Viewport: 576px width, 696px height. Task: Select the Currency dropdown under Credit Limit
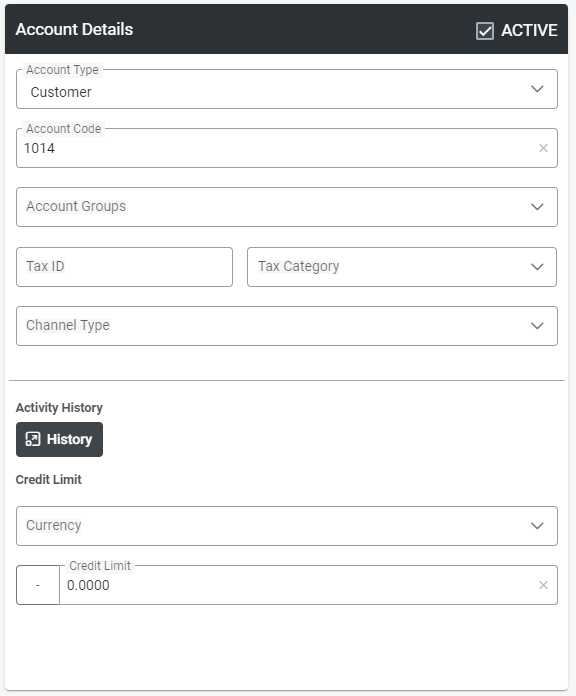coord(287,526)
